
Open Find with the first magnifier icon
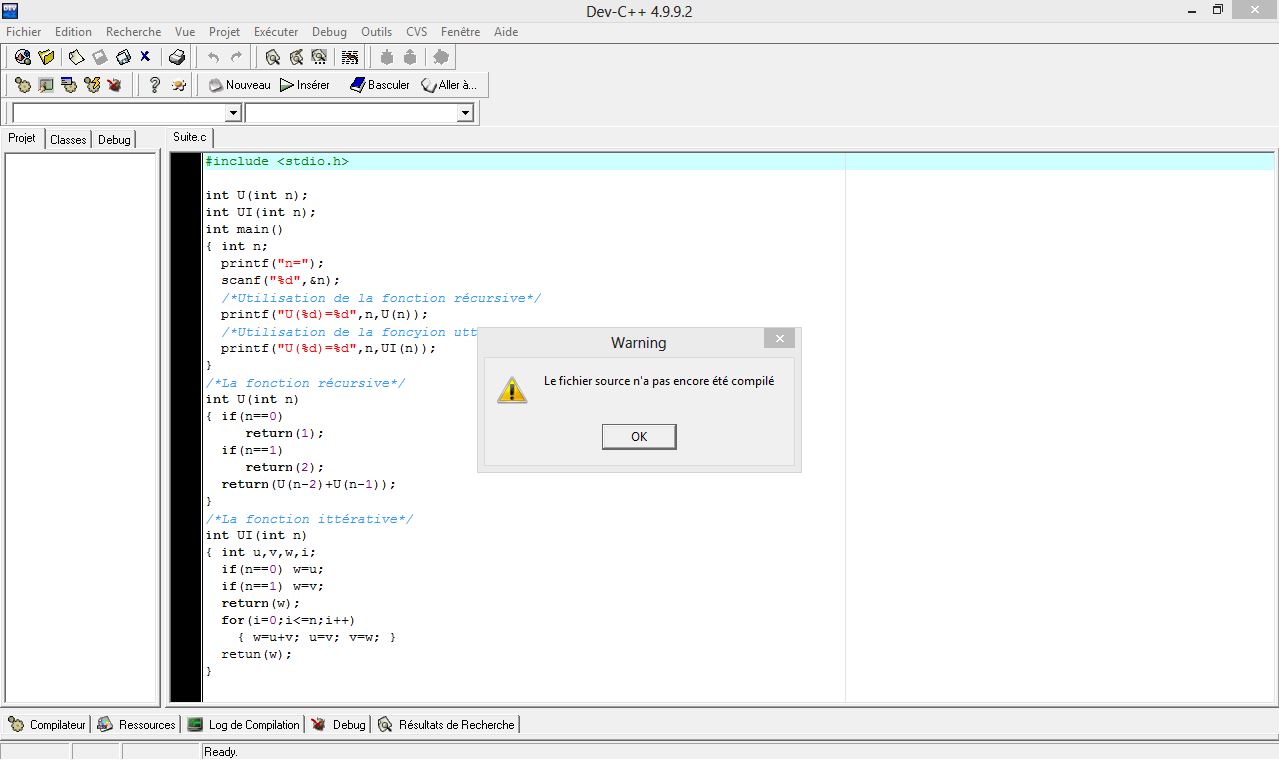[x=272, y=57]
